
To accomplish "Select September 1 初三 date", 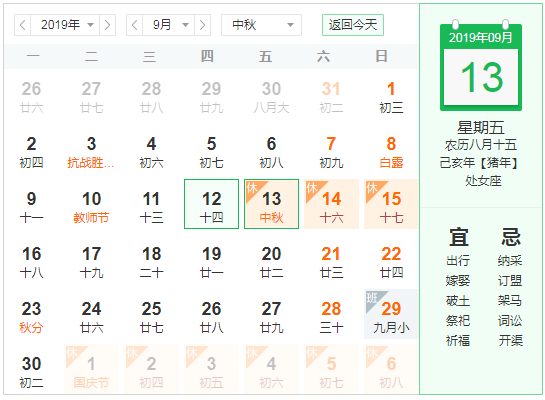I will pyautogui.click(x=391, y=97).
